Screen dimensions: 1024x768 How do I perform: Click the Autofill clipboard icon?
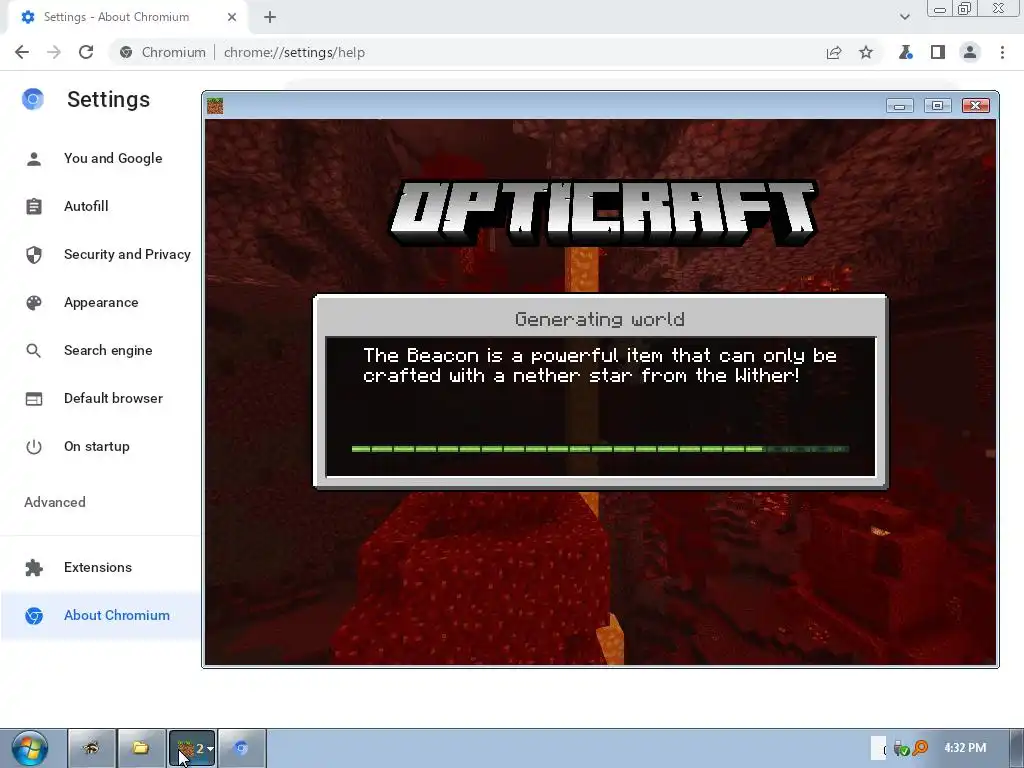(34, 206)
